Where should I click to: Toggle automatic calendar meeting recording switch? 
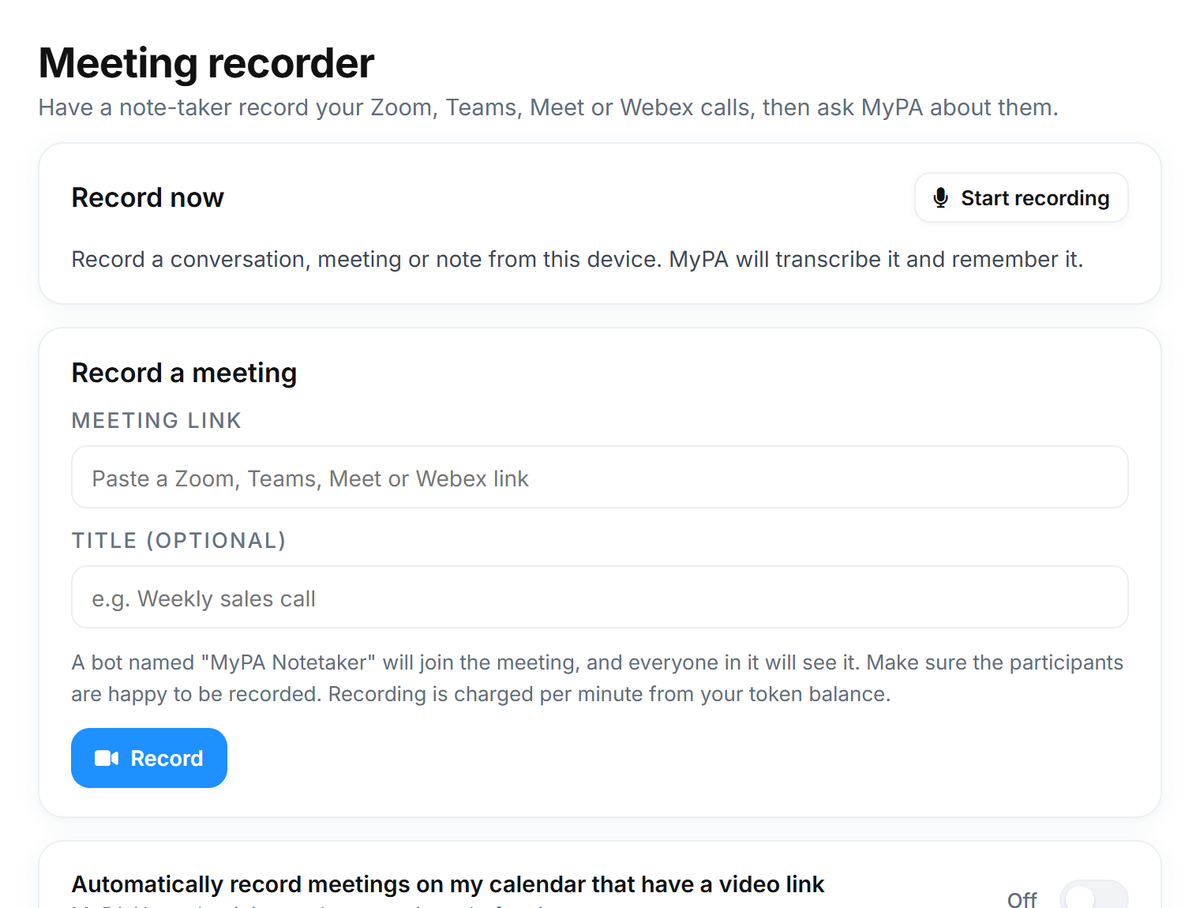click(1093, 896)
